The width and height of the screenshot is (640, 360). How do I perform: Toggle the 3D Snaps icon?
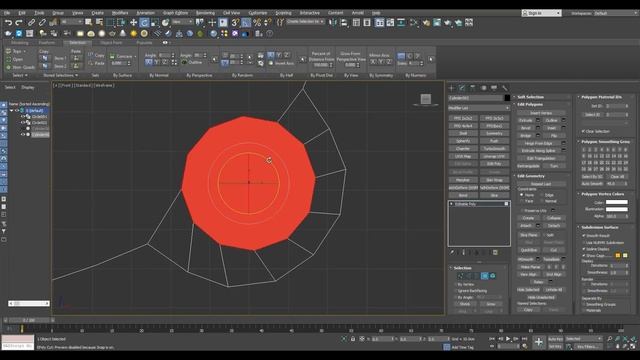pos(235,23)
